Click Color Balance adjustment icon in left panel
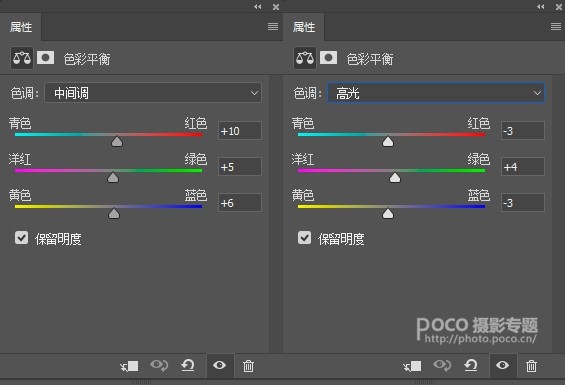The height and width of the screenshot is (385, 565). 22,58
